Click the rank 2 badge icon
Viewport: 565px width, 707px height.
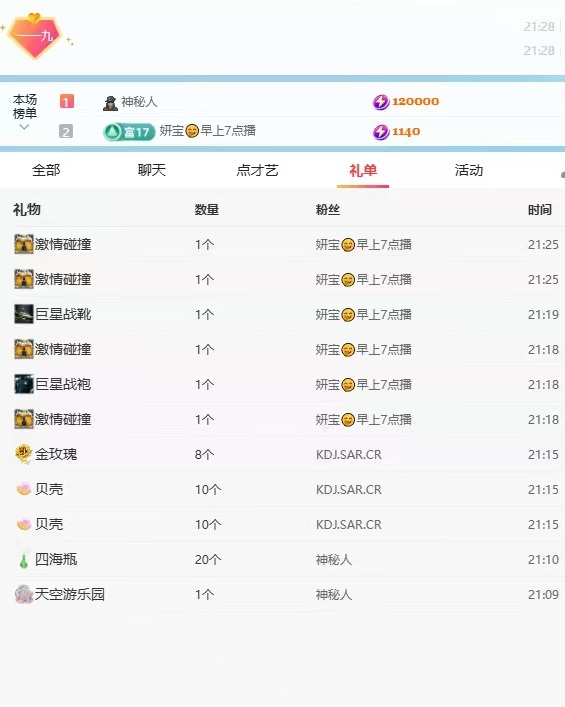(66, 132)
